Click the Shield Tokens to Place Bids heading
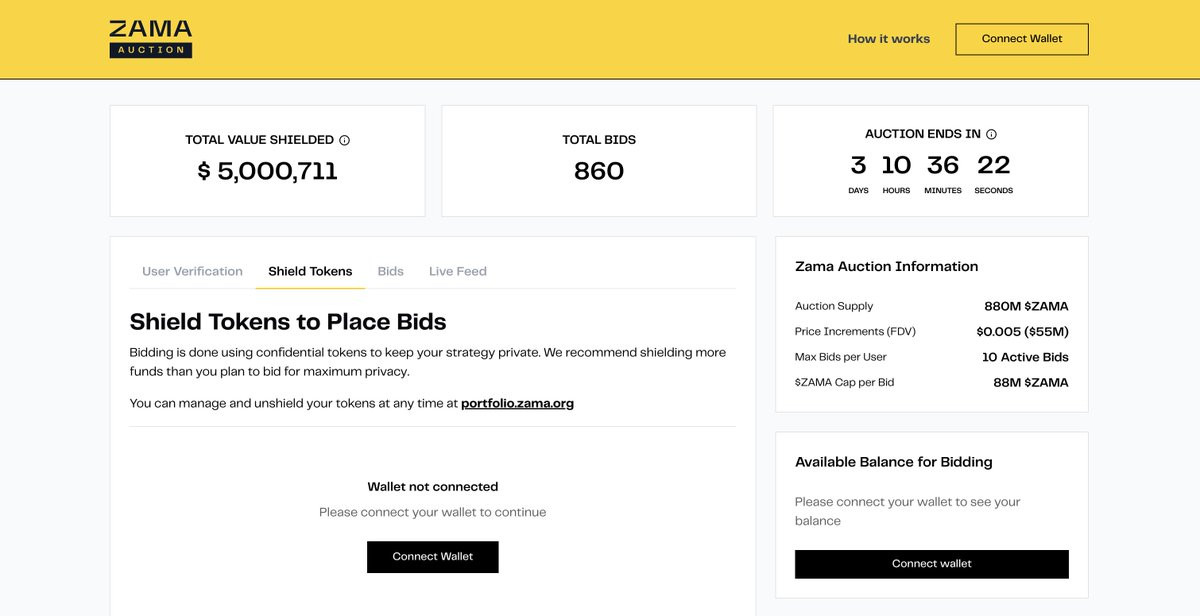The height and width of the screenshot is (616, 1200). pos(288,322)
